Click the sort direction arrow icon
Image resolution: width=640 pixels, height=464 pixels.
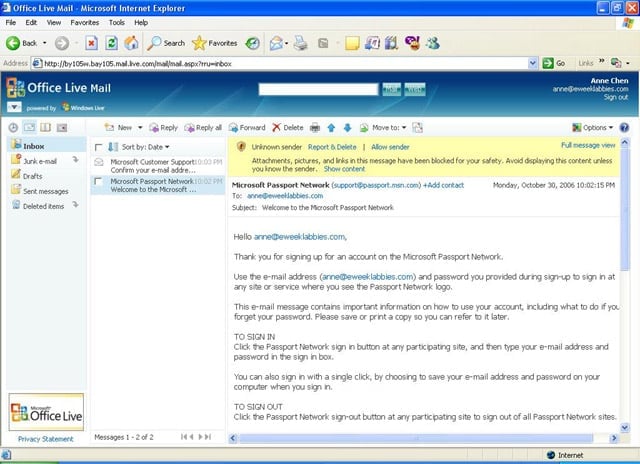(113, 147)
